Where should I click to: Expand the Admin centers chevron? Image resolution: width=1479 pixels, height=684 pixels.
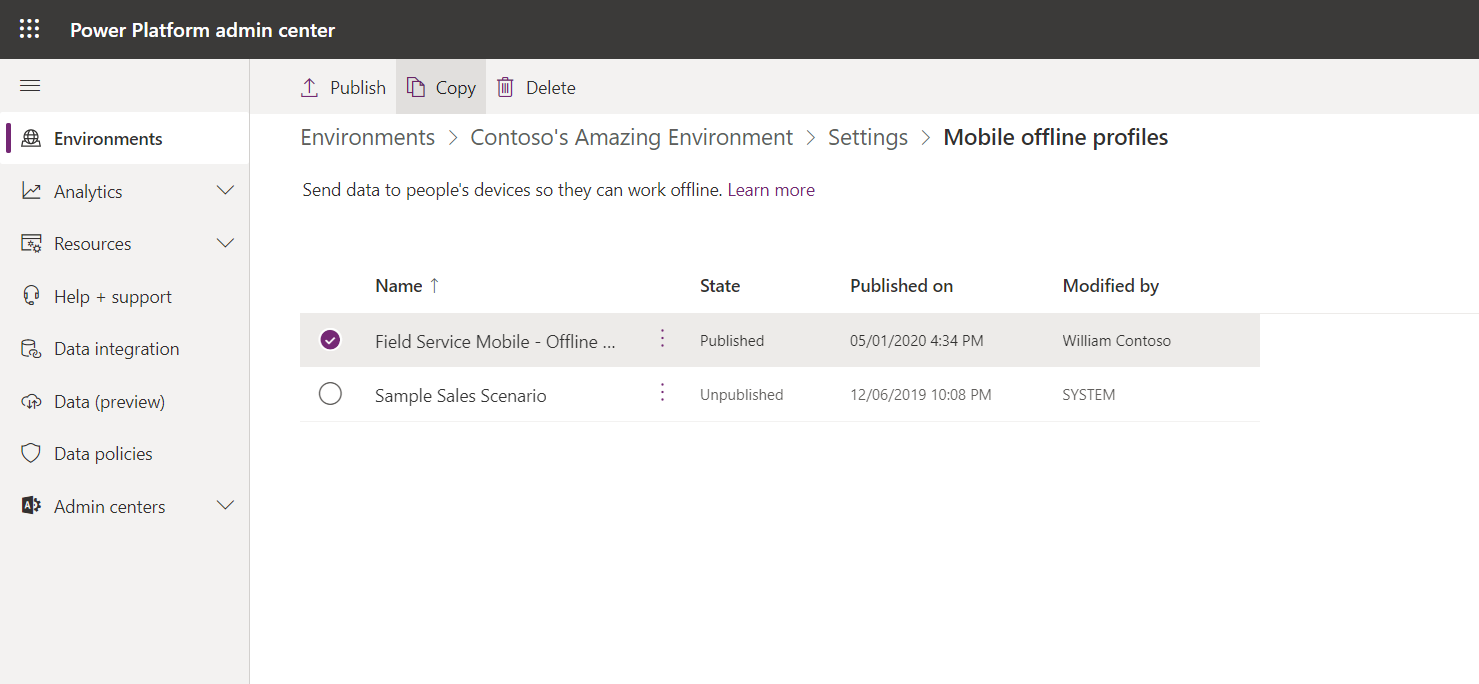[226, 505]
